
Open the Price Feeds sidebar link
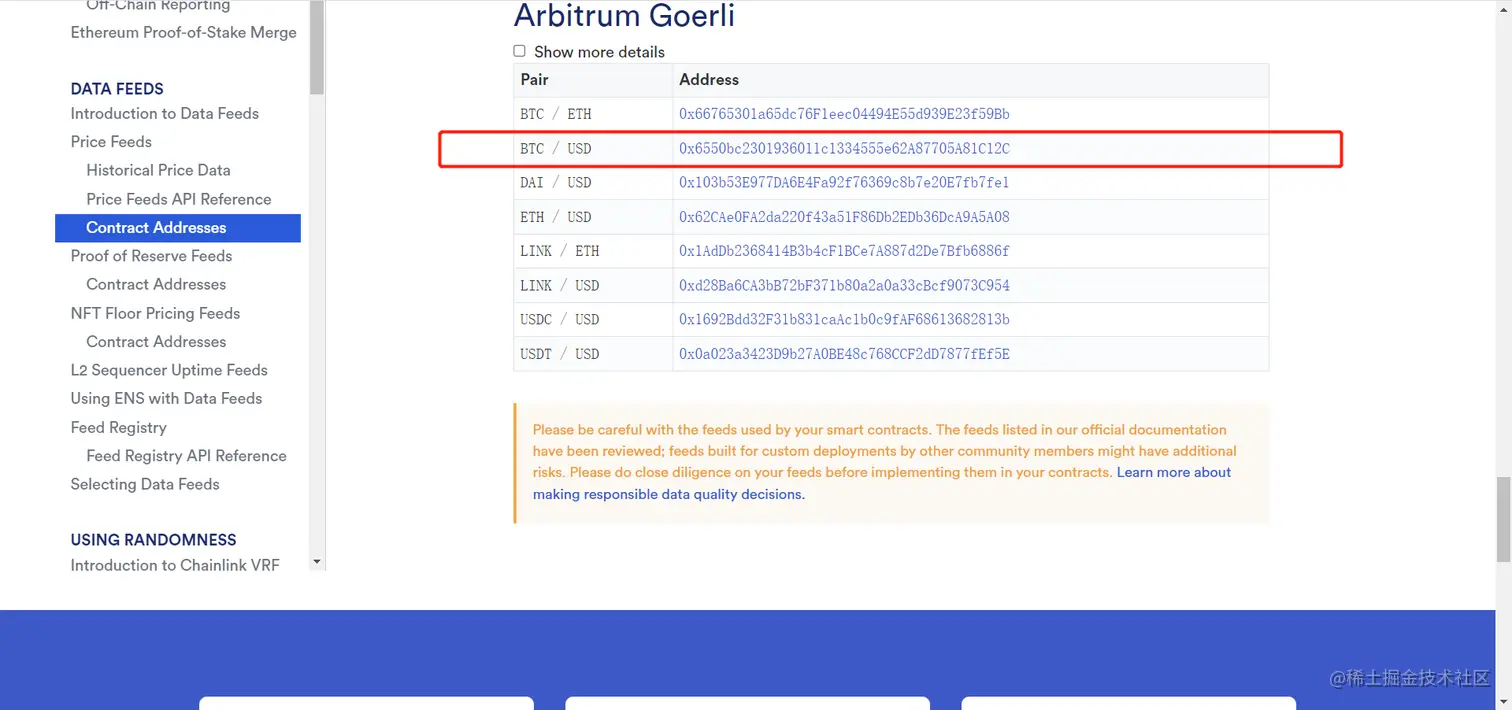pyautogui.click(x=111, y=142)
